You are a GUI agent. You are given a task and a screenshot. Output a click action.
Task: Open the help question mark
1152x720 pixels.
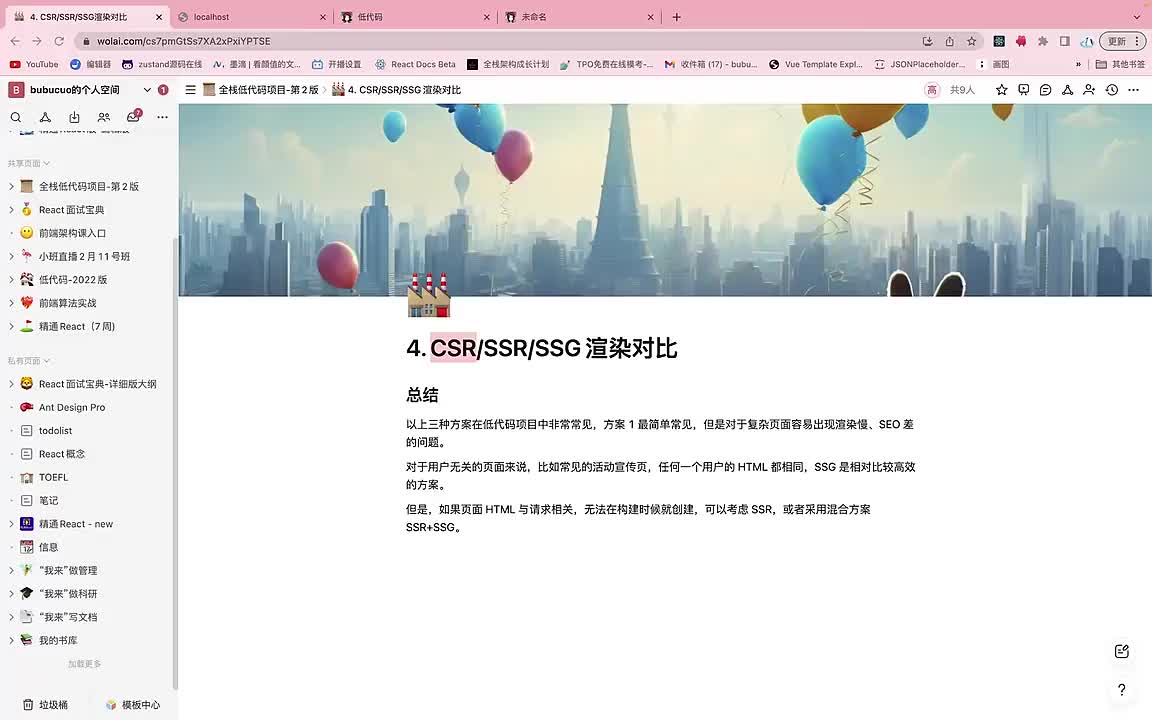1121,689
